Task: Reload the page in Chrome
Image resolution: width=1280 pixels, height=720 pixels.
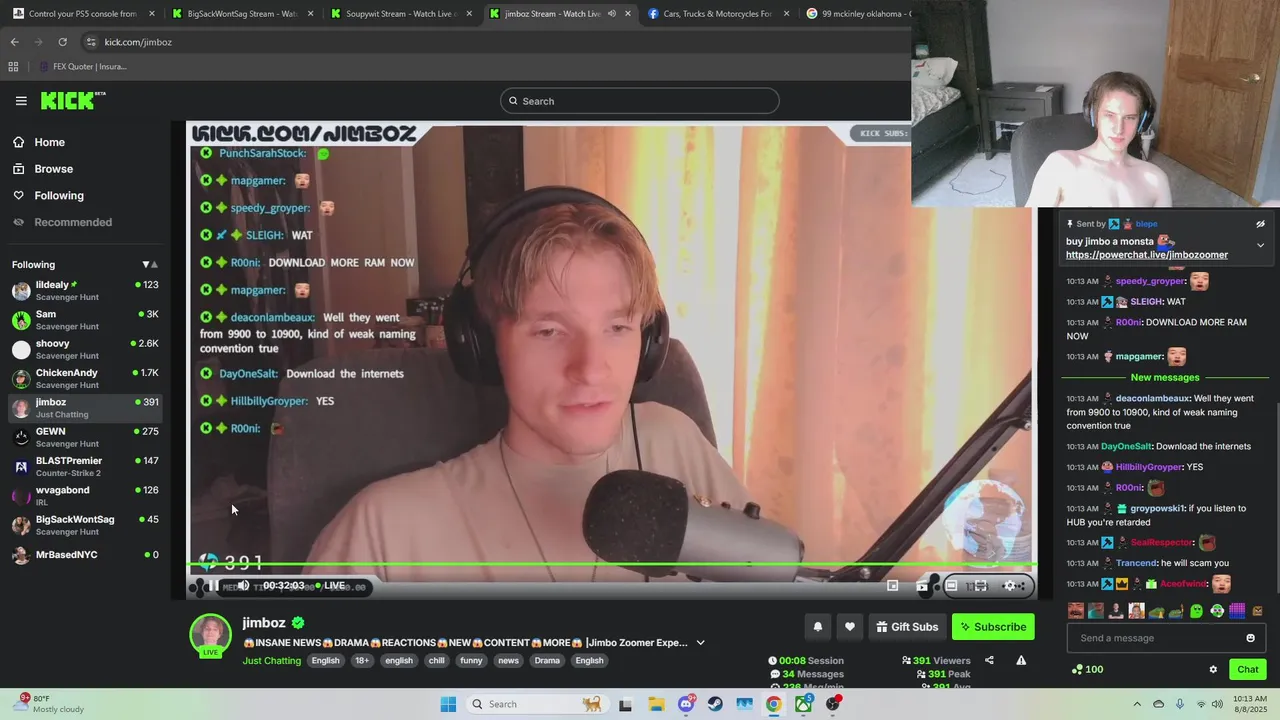Action: click(62, 42)
